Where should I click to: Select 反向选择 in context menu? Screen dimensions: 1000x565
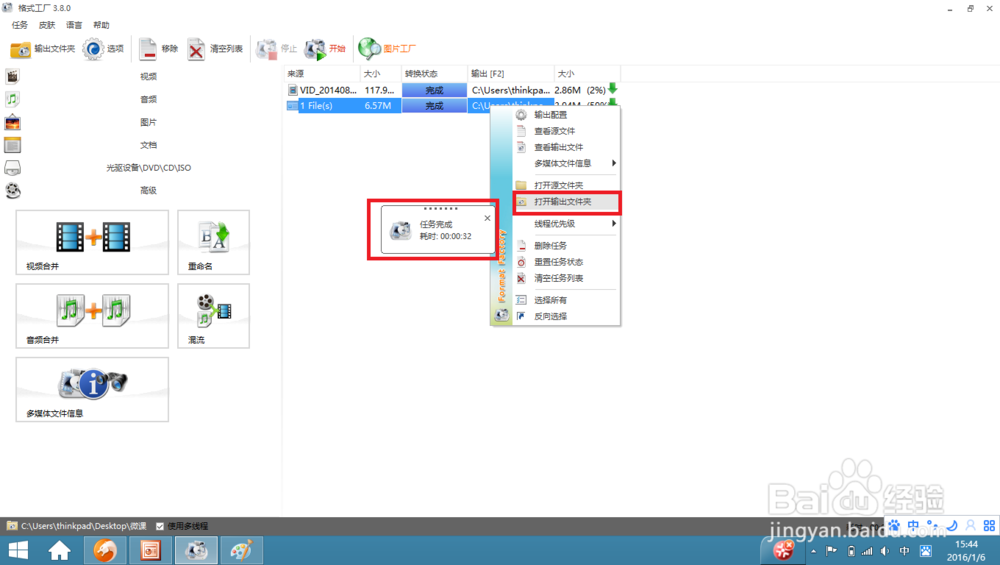(566, 316)
